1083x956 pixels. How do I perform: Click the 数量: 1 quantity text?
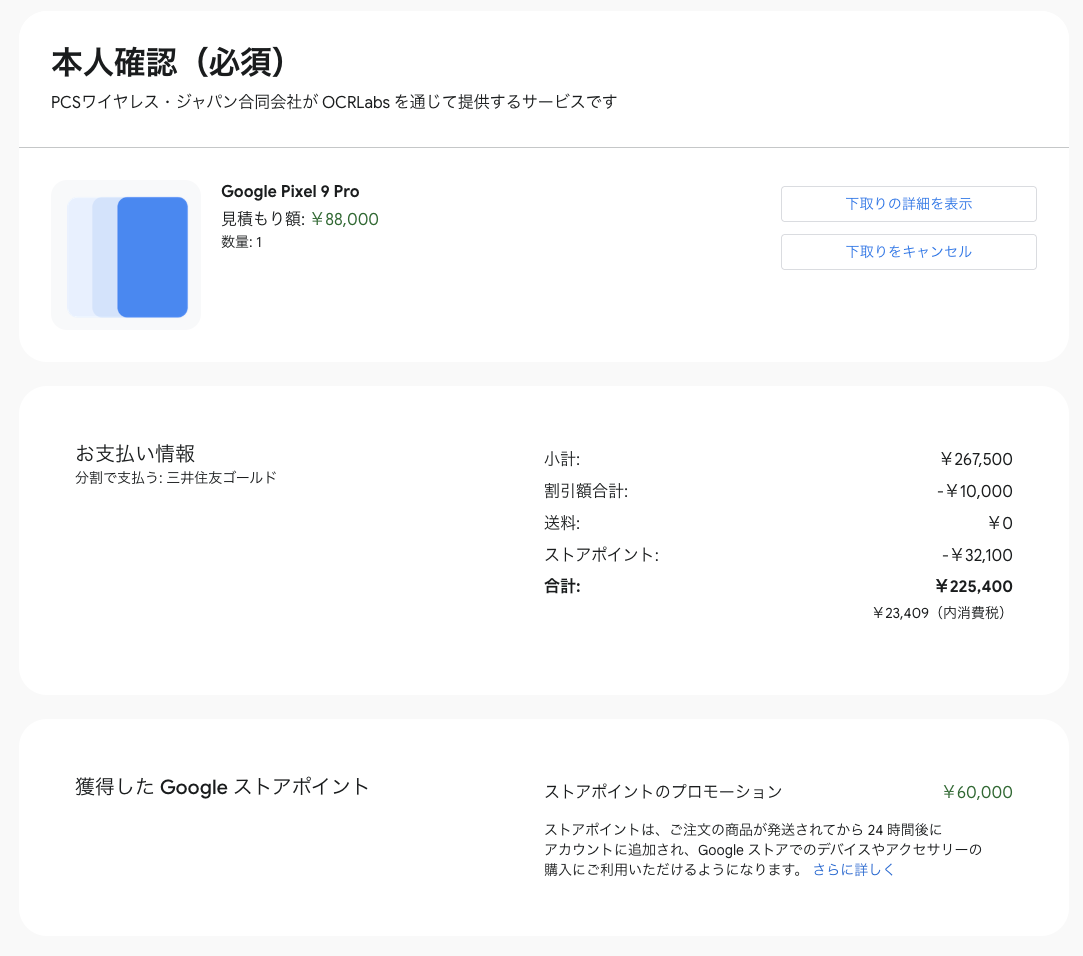242,242
